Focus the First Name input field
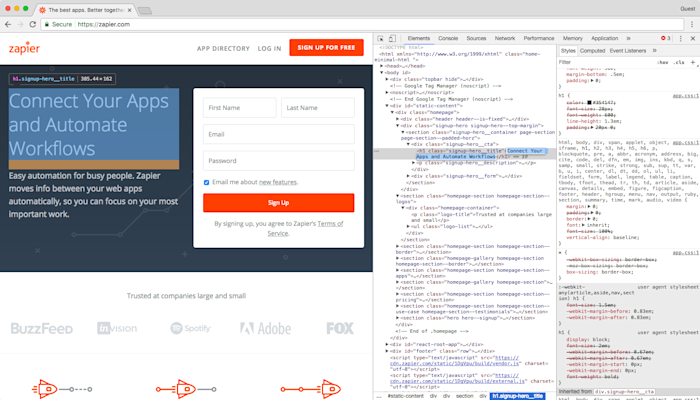700x400 pixels. click(240, 108)
